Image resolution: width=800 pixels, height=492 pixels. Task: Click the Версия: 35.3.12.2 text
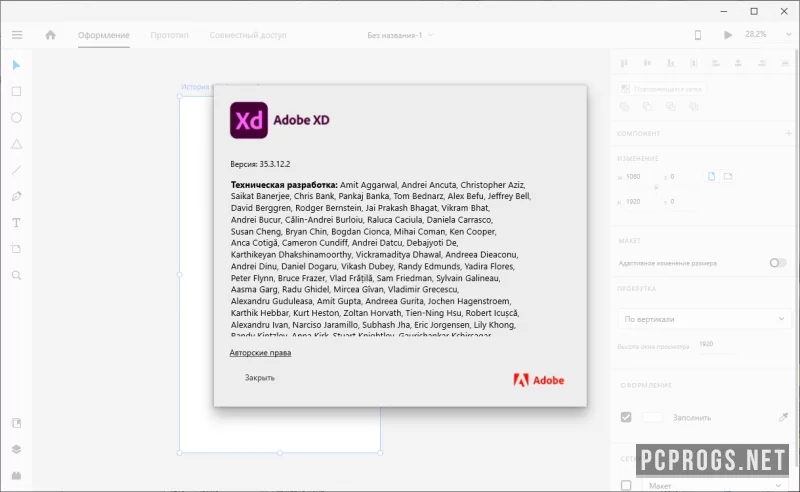(260, 164)
